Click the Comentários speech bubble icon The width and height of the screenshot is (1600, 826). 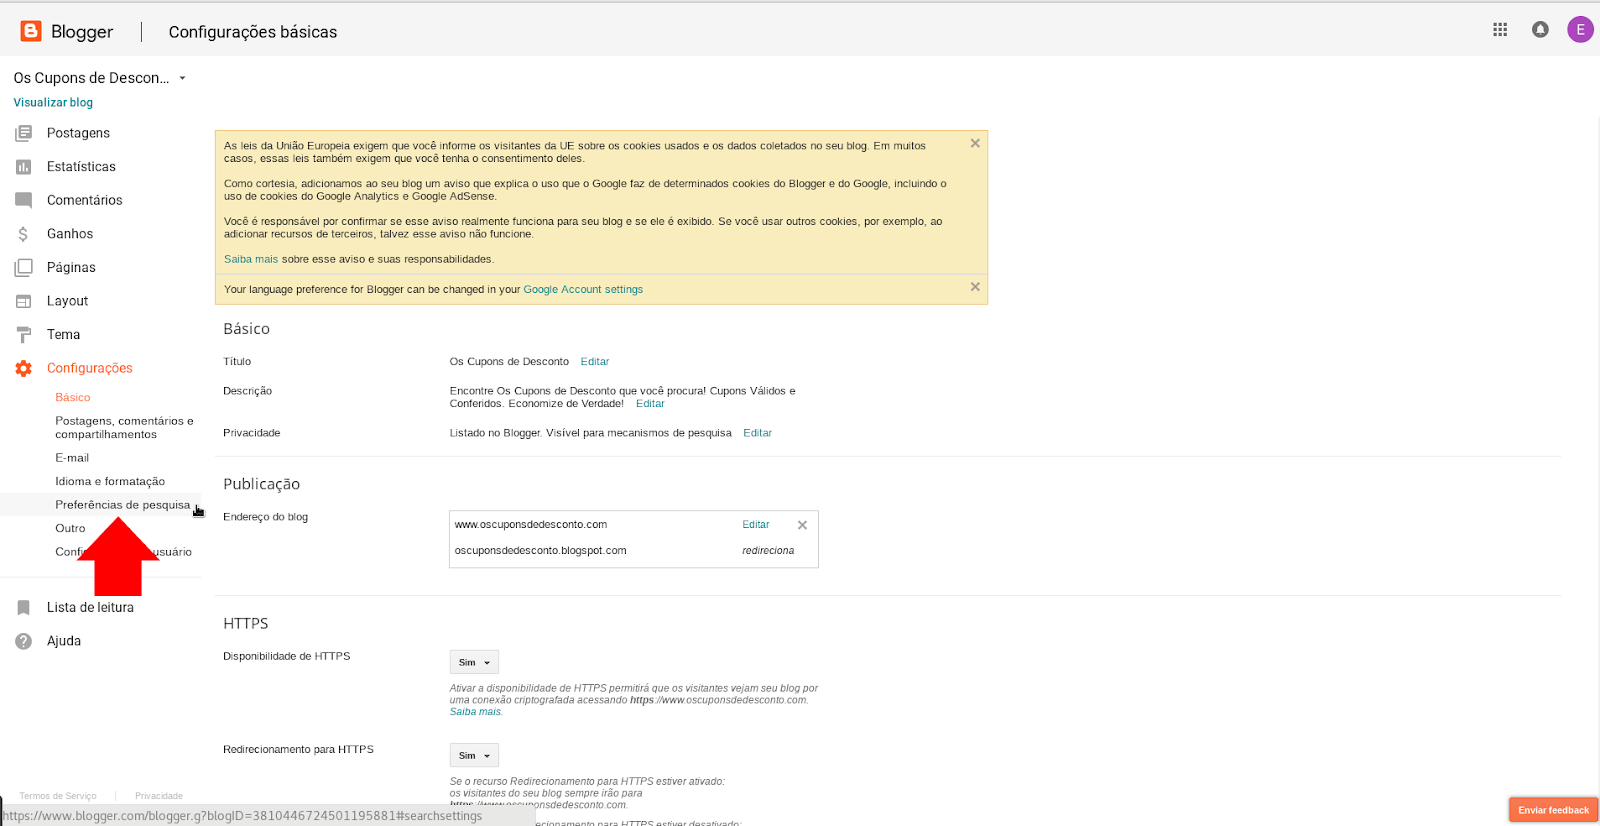[x=23, y=200]
